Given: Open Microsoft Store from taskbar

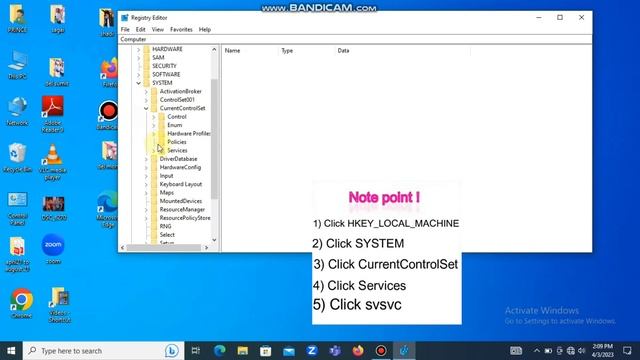Looking at the screenshot, I should (x=266, y=351).
